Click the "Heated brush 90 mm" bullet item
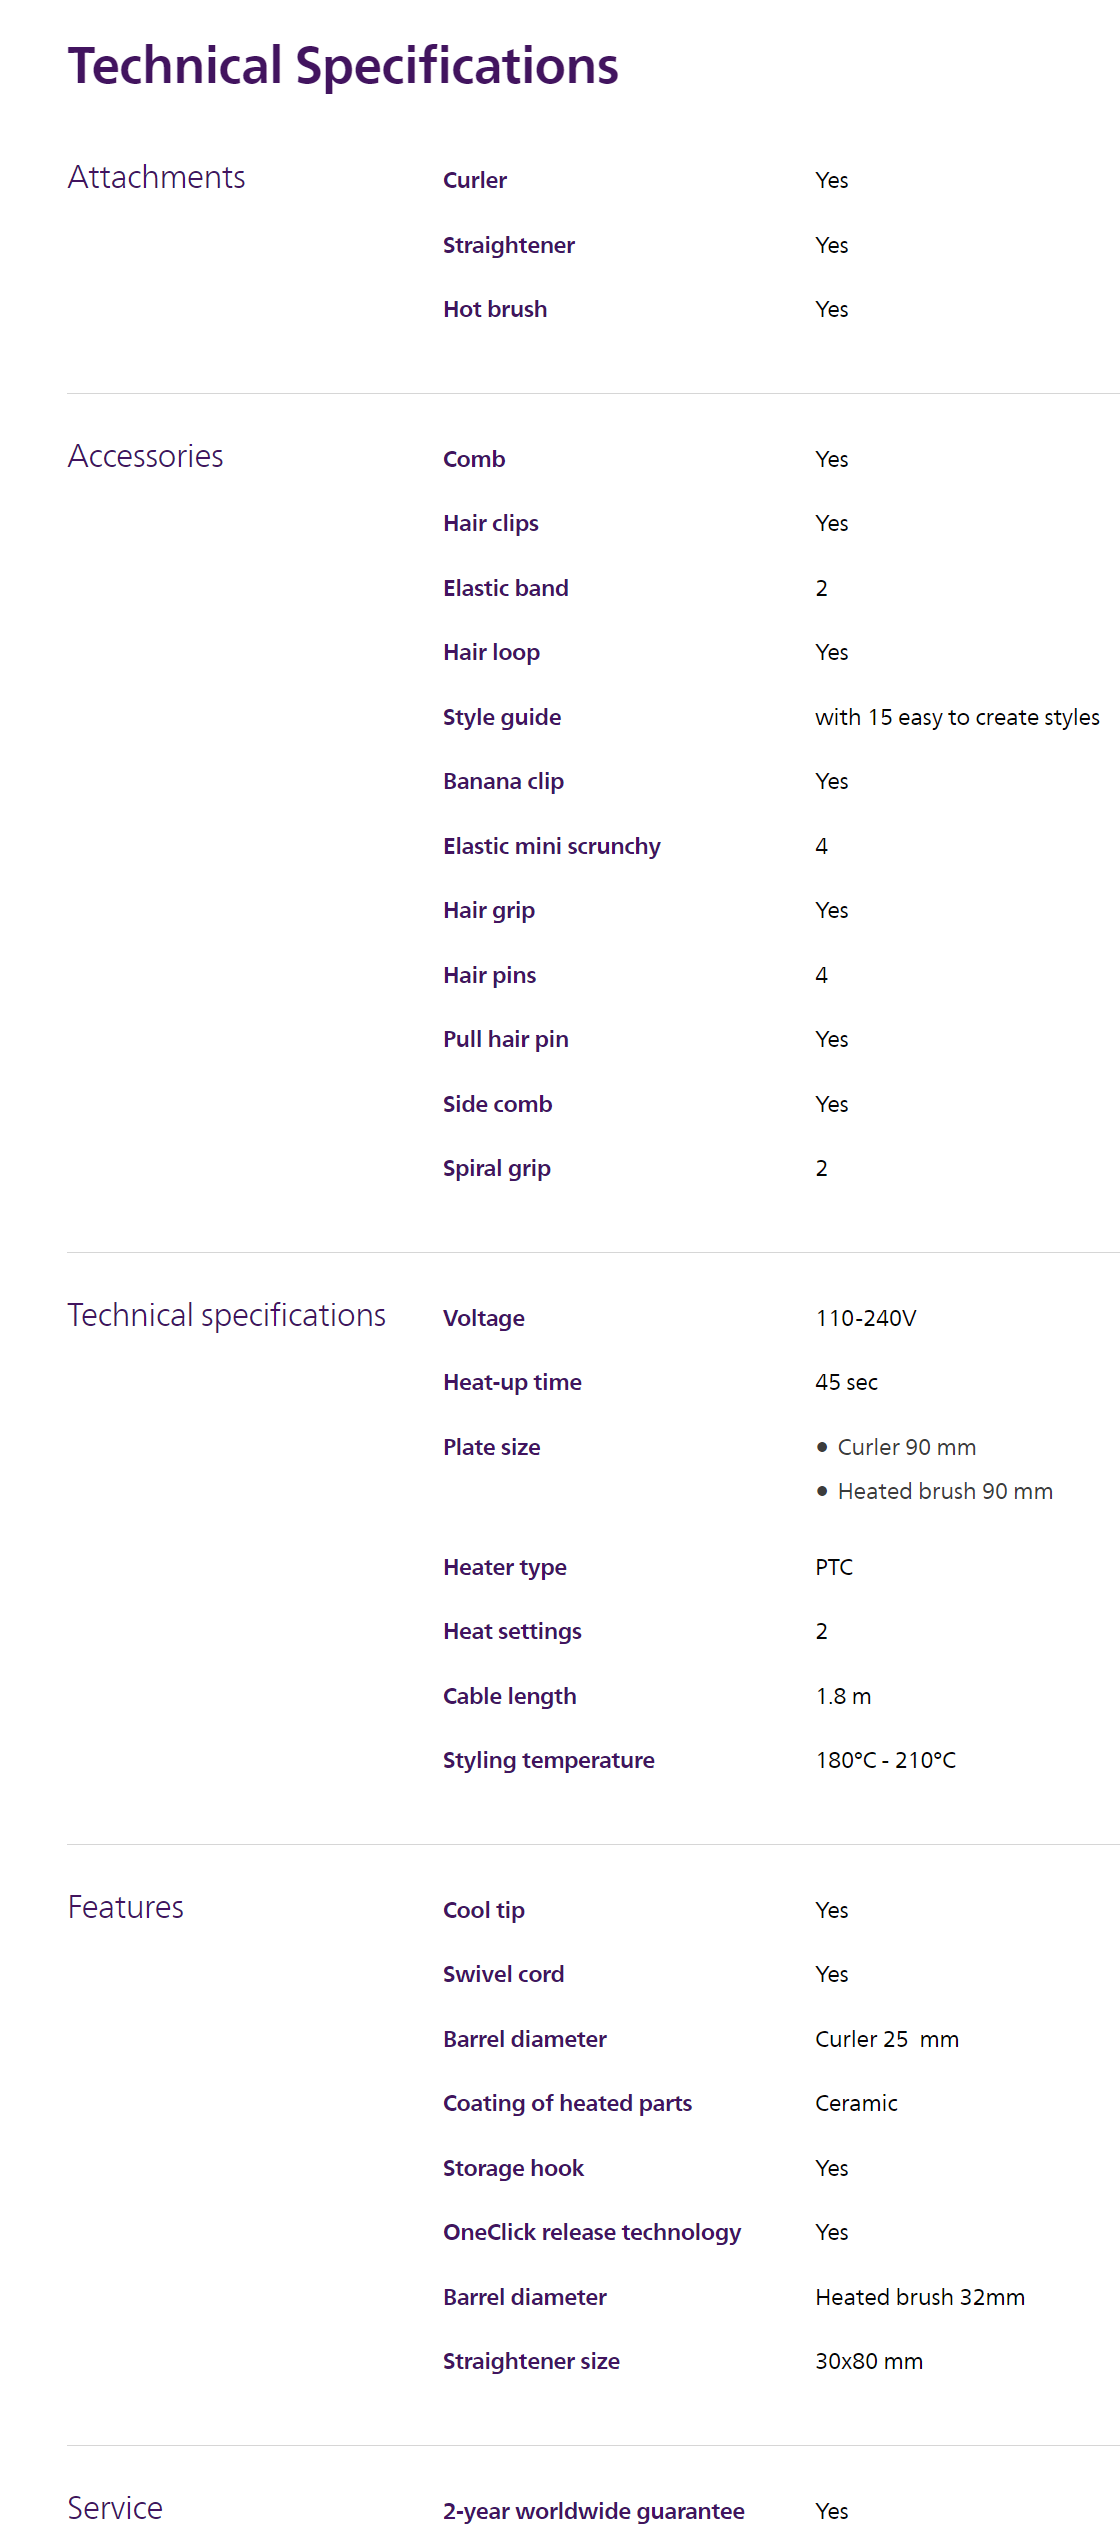This screenshot has height=2546, width=1120. point(945,1491)
